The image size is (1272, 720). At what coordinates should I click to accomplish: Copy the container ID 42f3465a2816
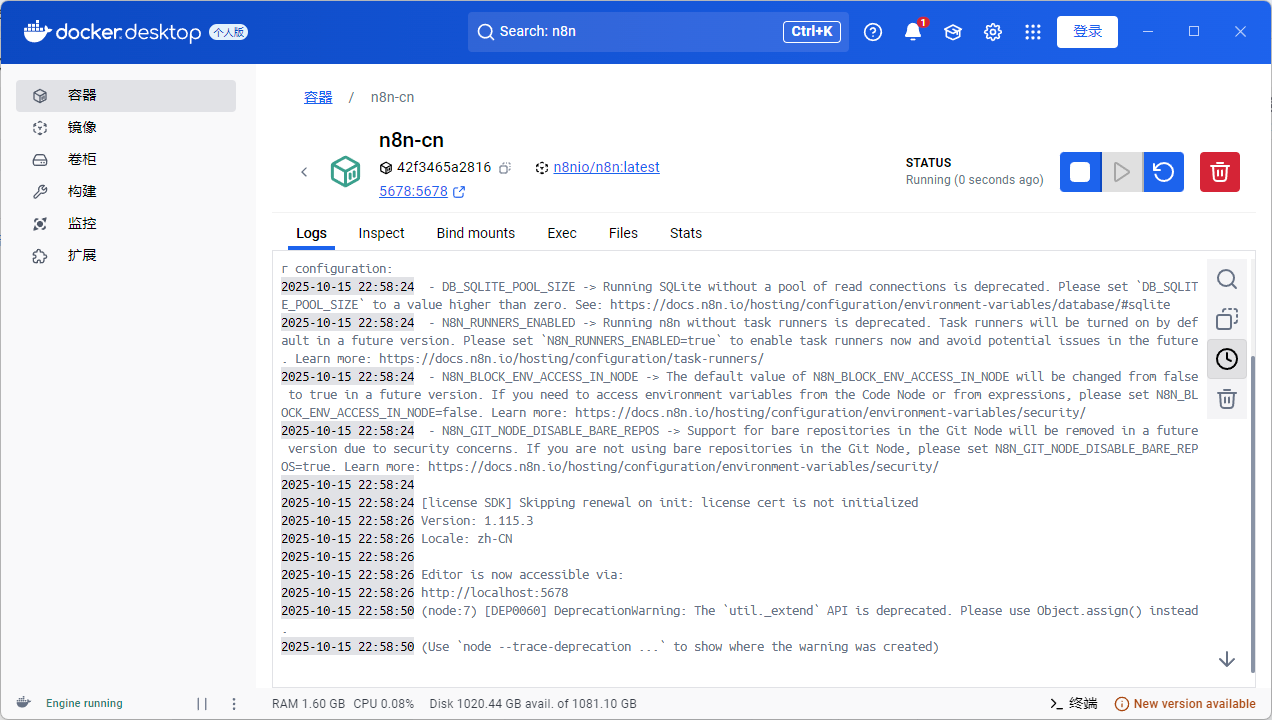[x=505, y=168]
